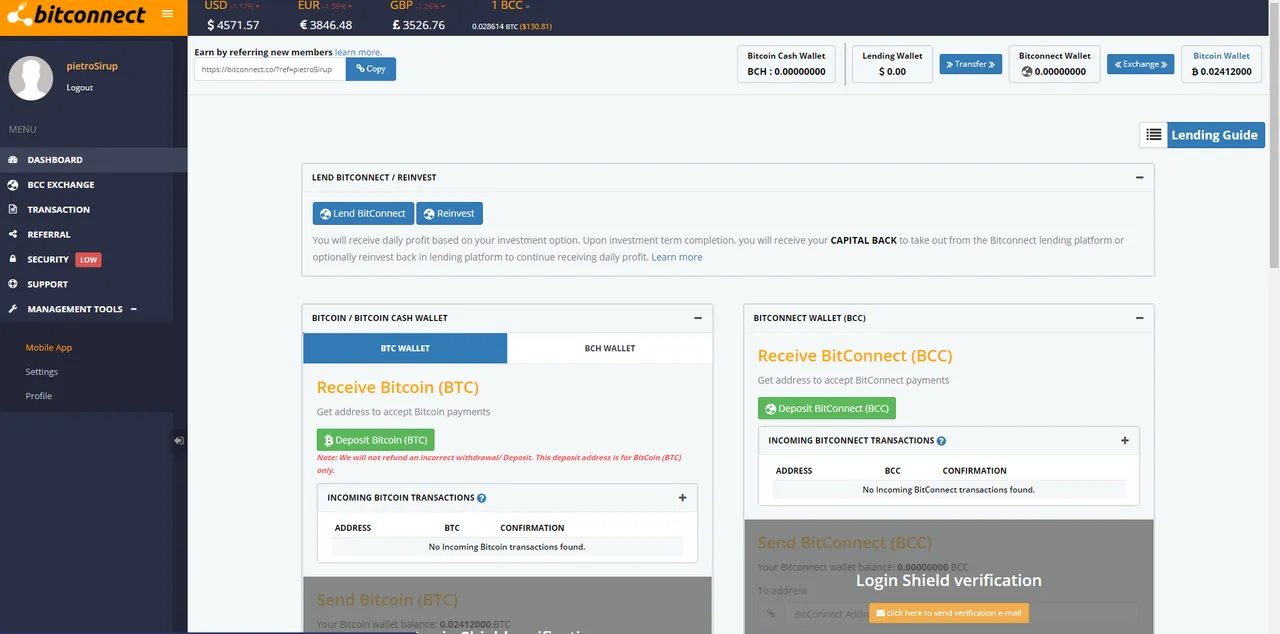1280x634 pixels.
Task: Open the Profile page
Action: point(39,396)
